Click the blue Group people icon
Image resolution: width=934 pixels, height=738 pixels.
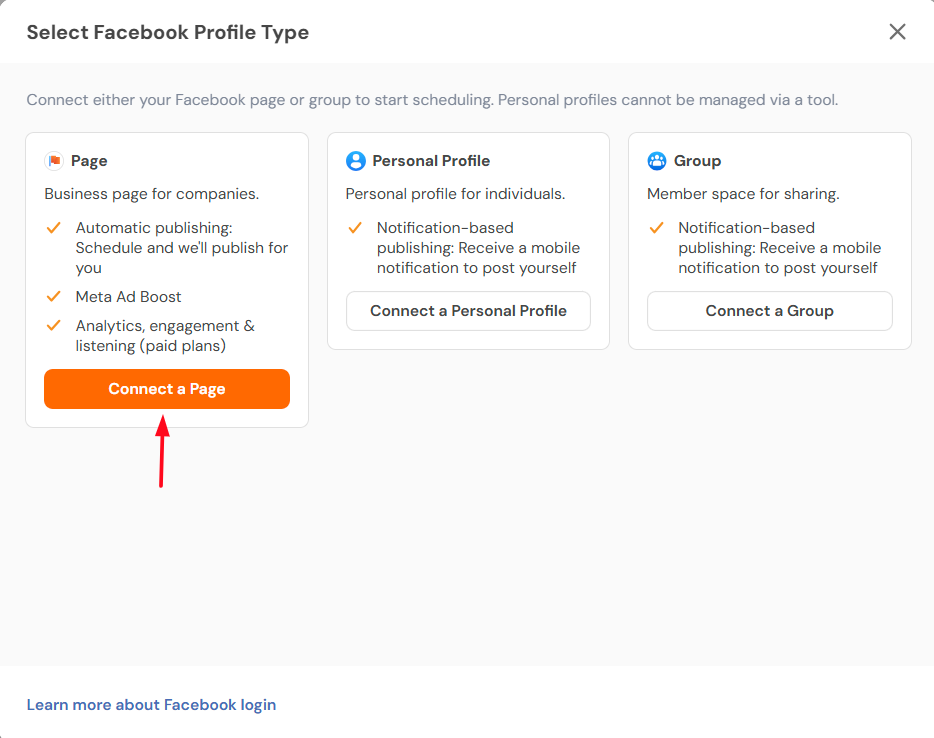tap(657, 161)
